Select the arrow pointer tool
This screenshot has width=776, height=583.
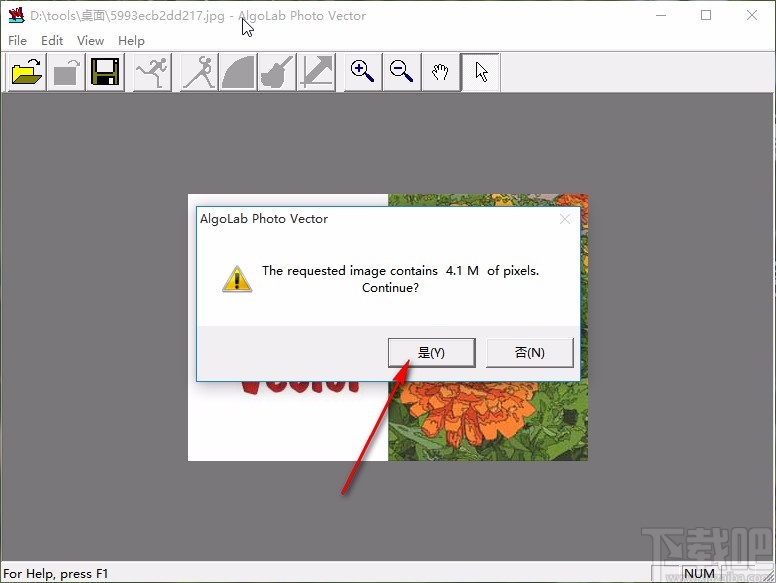tap(480, 72)
